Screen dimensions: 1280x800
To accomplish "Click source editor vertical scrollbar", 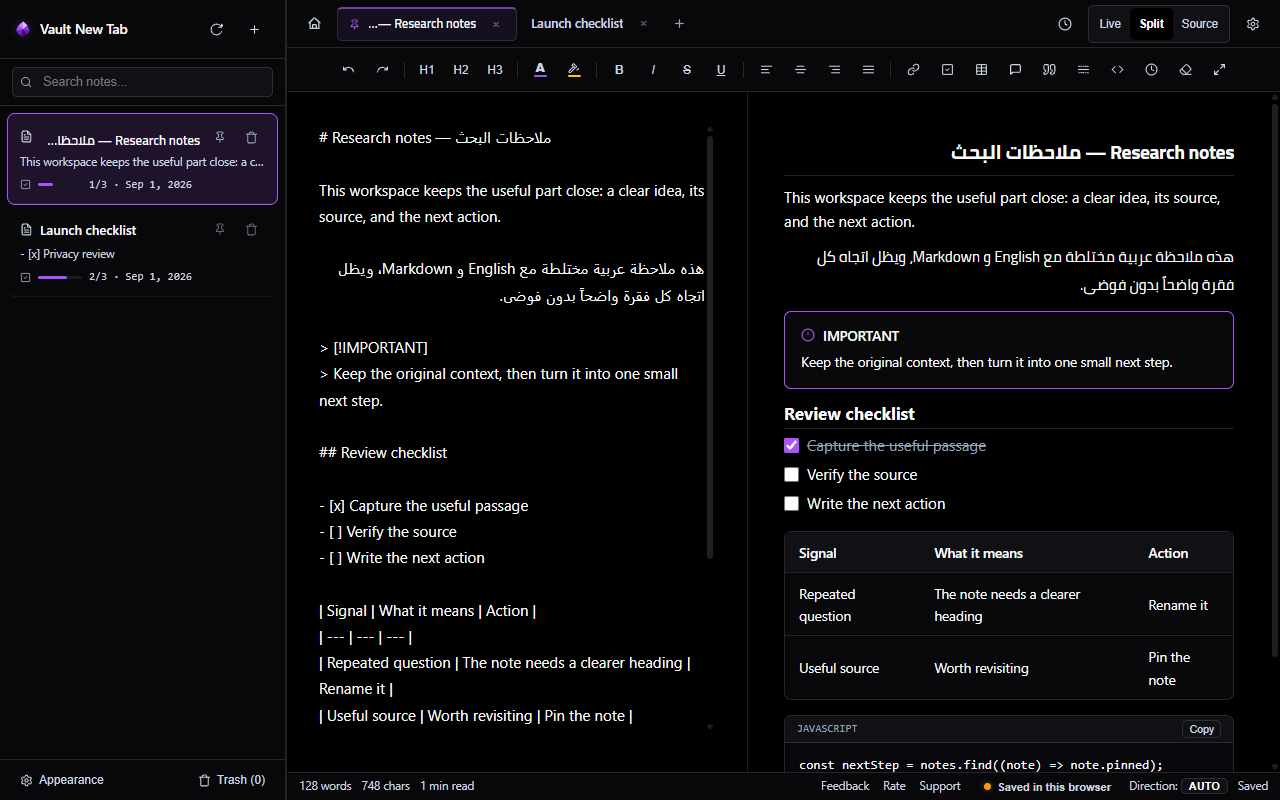I will coord(710,347).
